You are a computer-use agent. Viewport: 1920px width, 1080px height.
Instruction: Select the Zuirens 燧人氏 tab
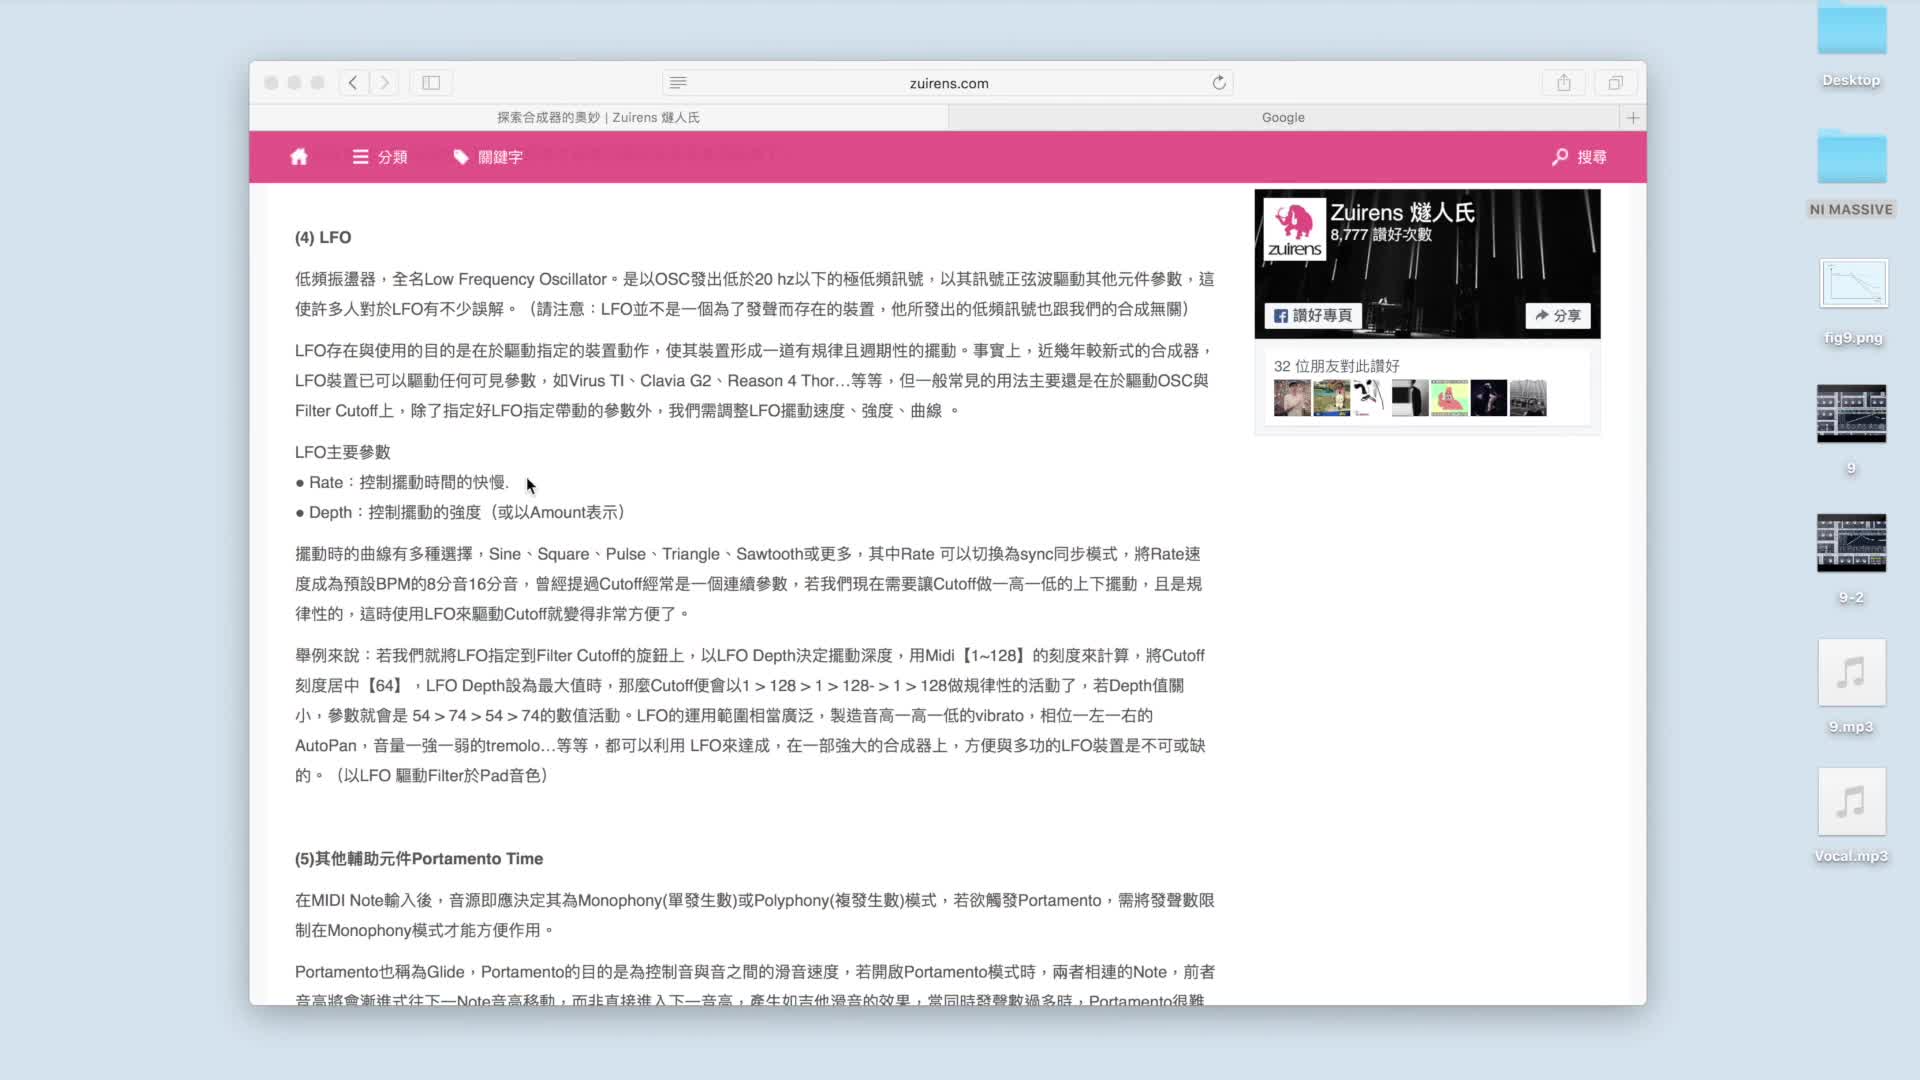point(598,118)
